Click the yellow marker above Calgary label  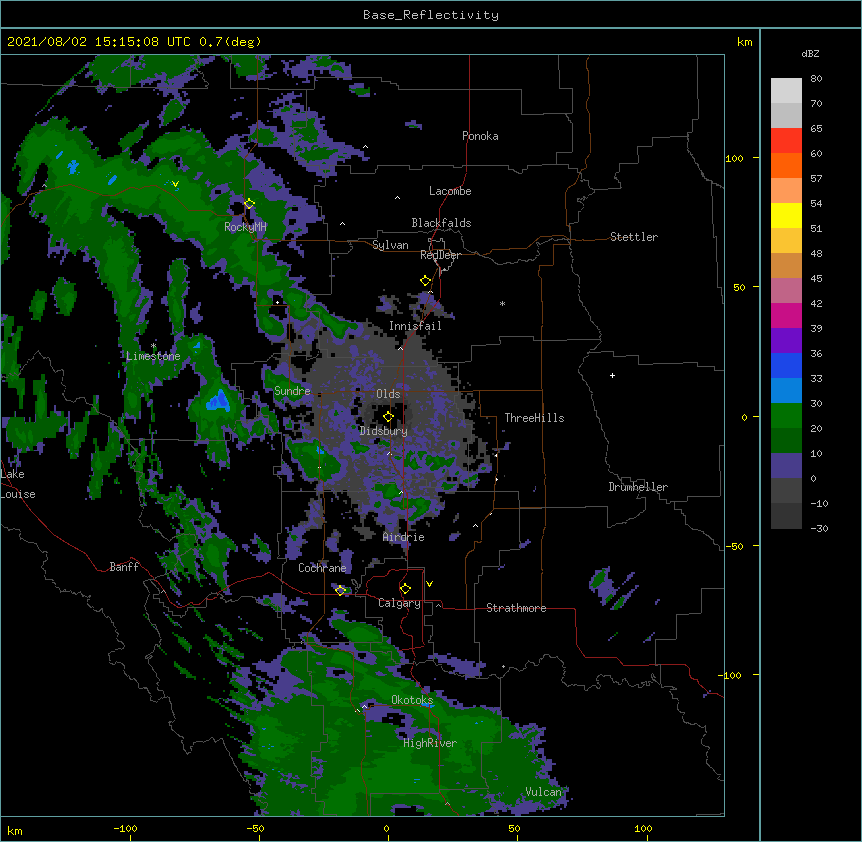click(405, 589)
